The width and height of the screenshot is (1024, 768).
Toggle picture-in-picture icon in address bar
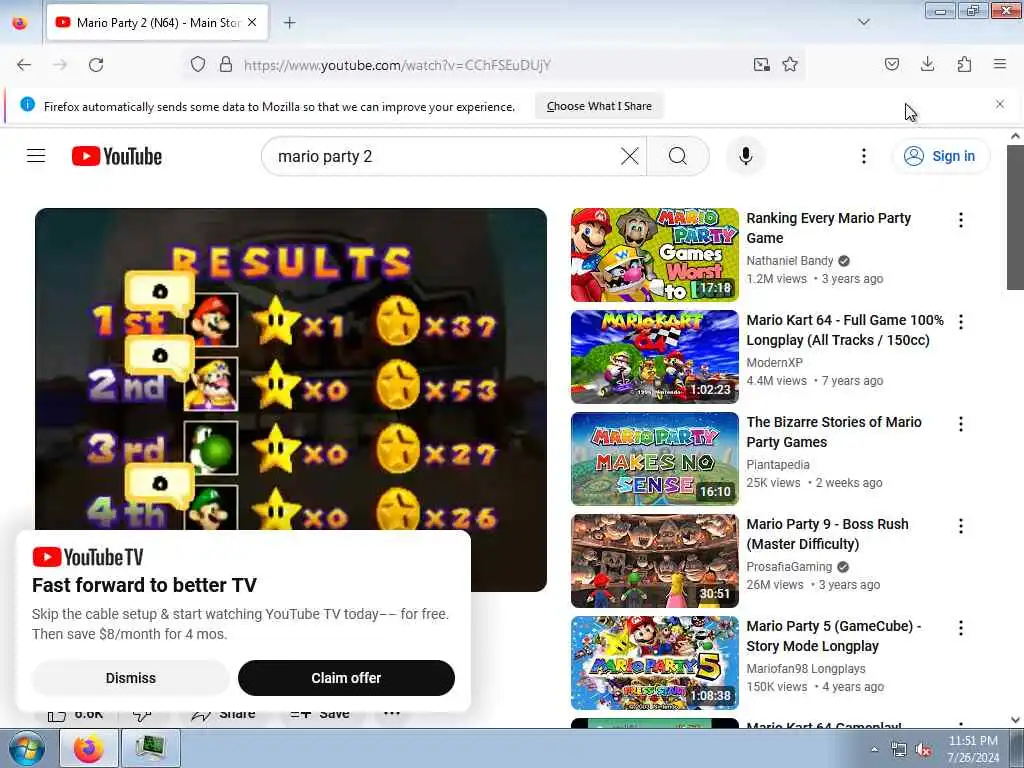761,64
